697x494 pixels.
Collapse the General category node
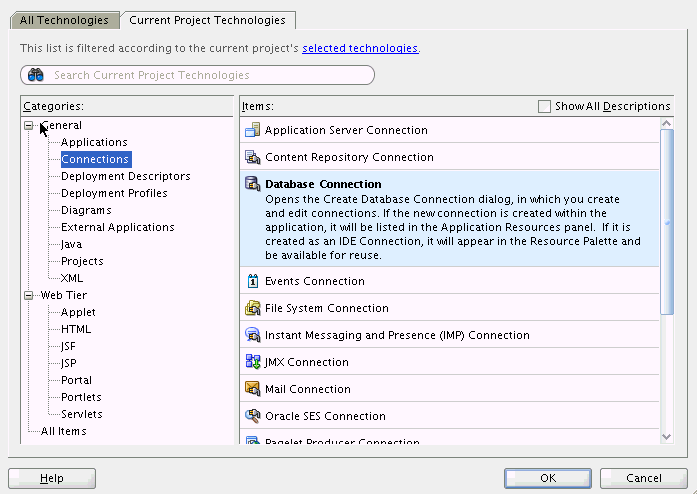[x=28, y=125]
